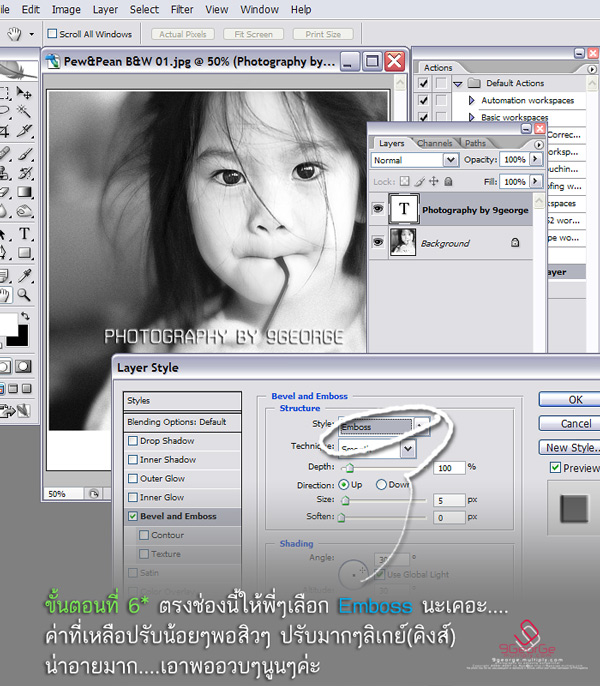
Task: Swap foreground and background colors
Action: (x=25, y=315)
